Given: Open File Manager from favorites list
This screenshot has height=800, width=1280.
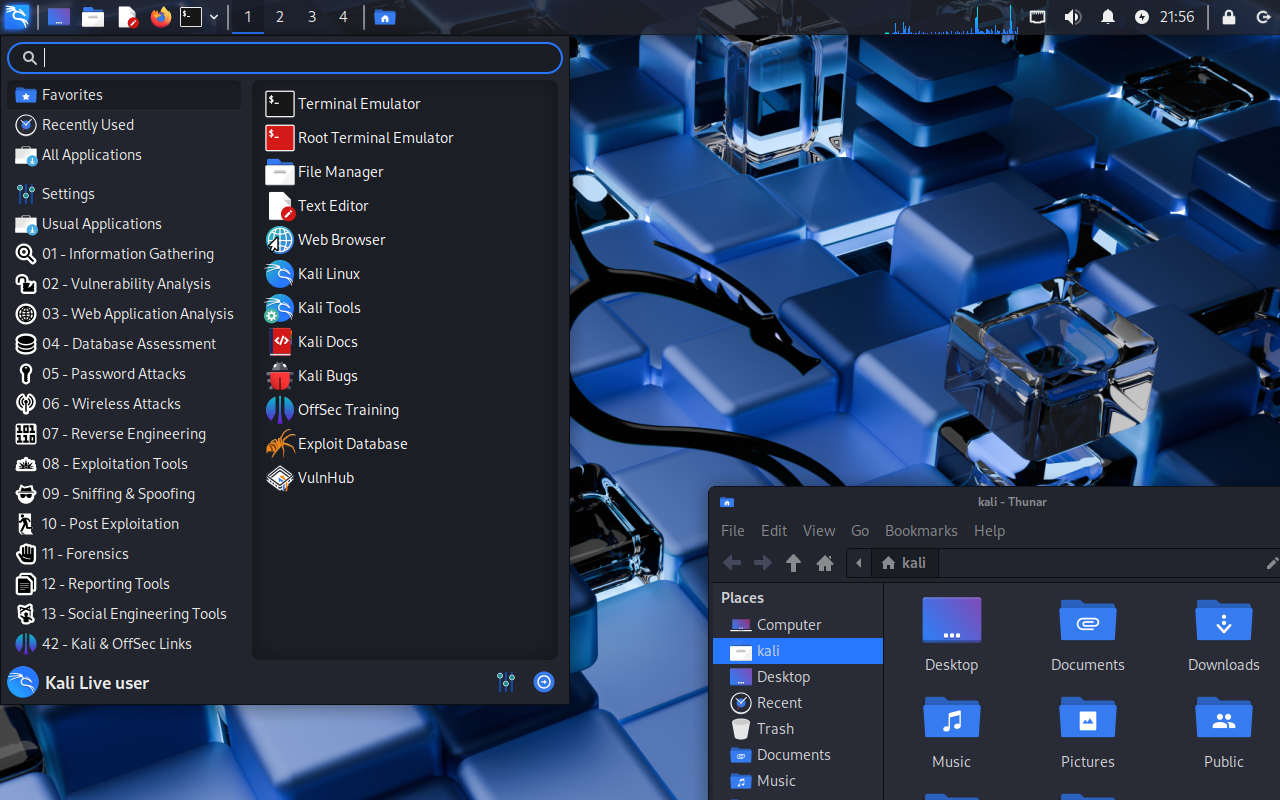Looking at the screenshot, I should pyautogui.click(x=405, y=172).
